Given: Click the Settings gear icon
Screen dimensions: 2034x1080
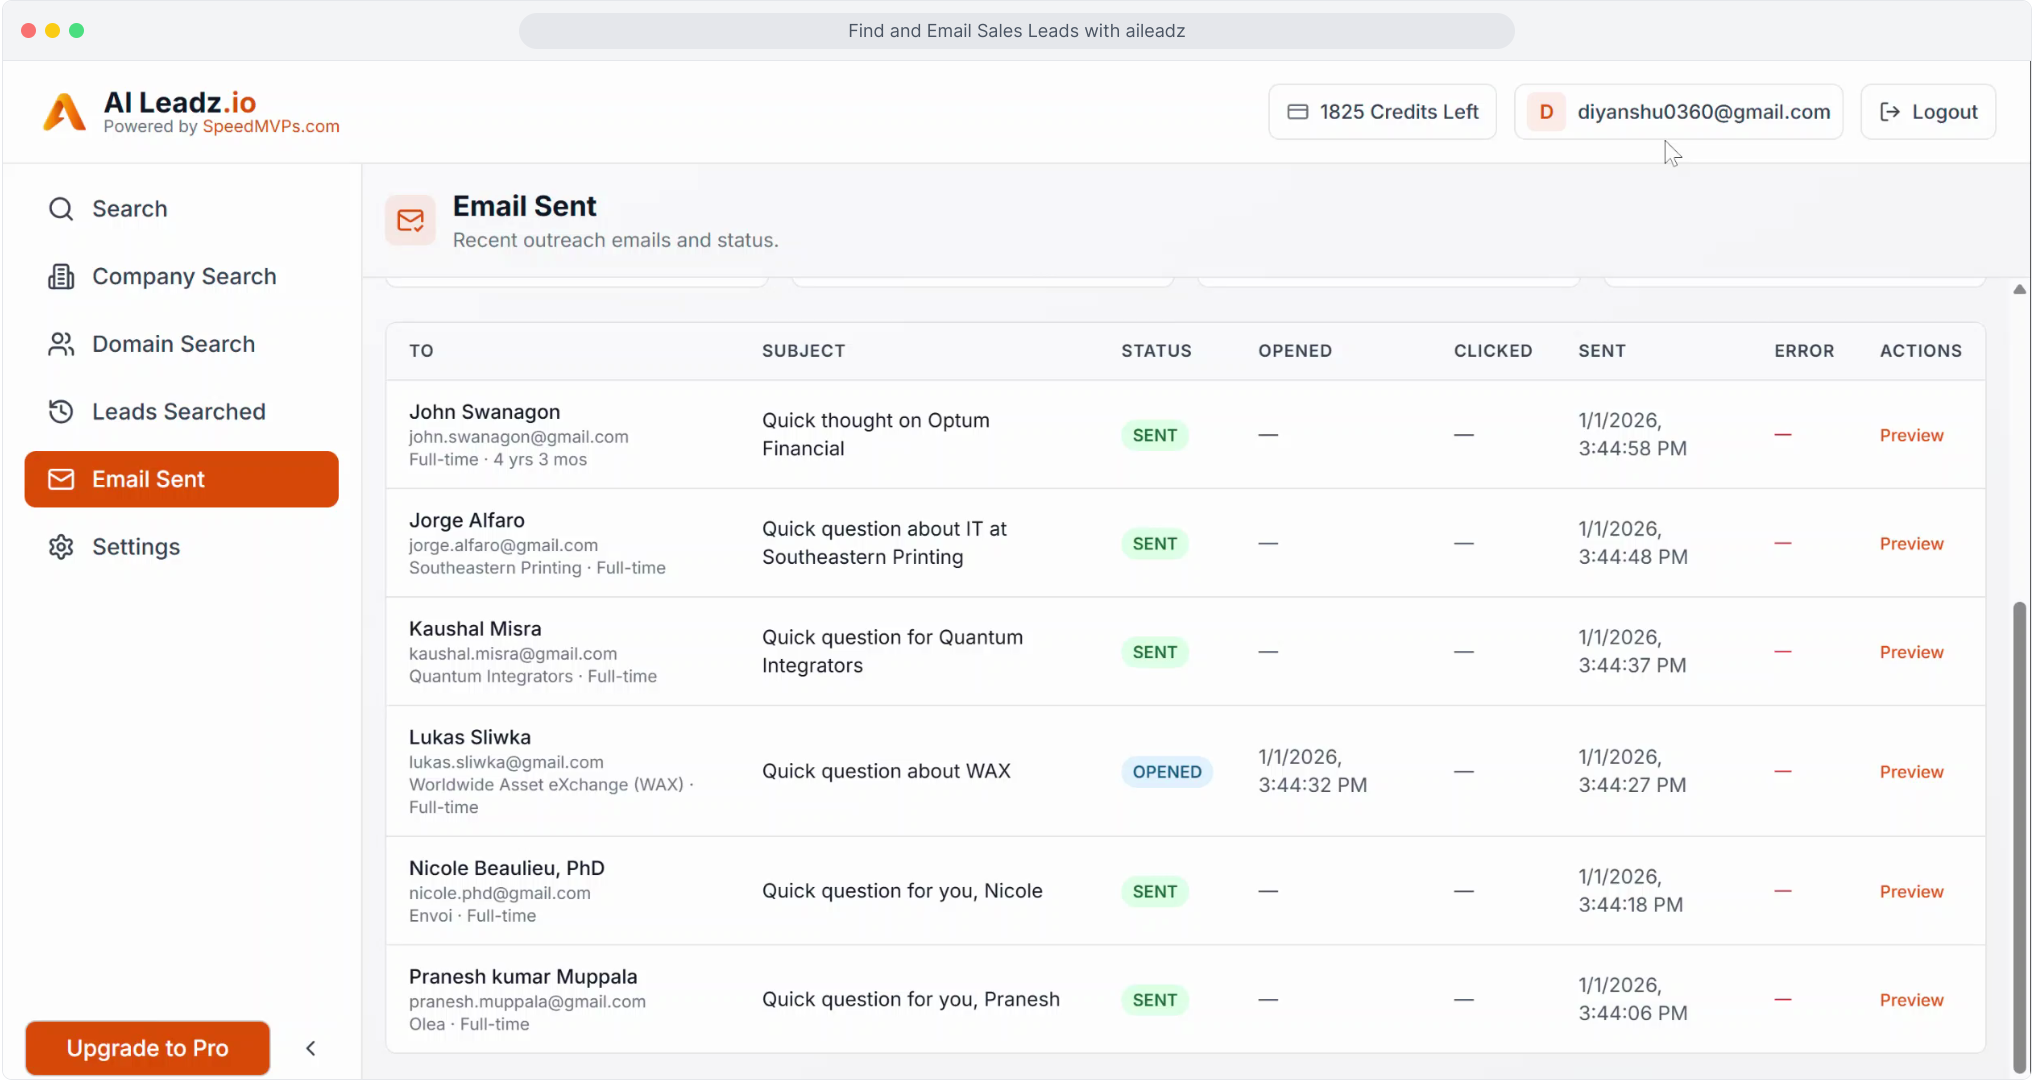Looking at the screenshot, I should click(61, 547).
